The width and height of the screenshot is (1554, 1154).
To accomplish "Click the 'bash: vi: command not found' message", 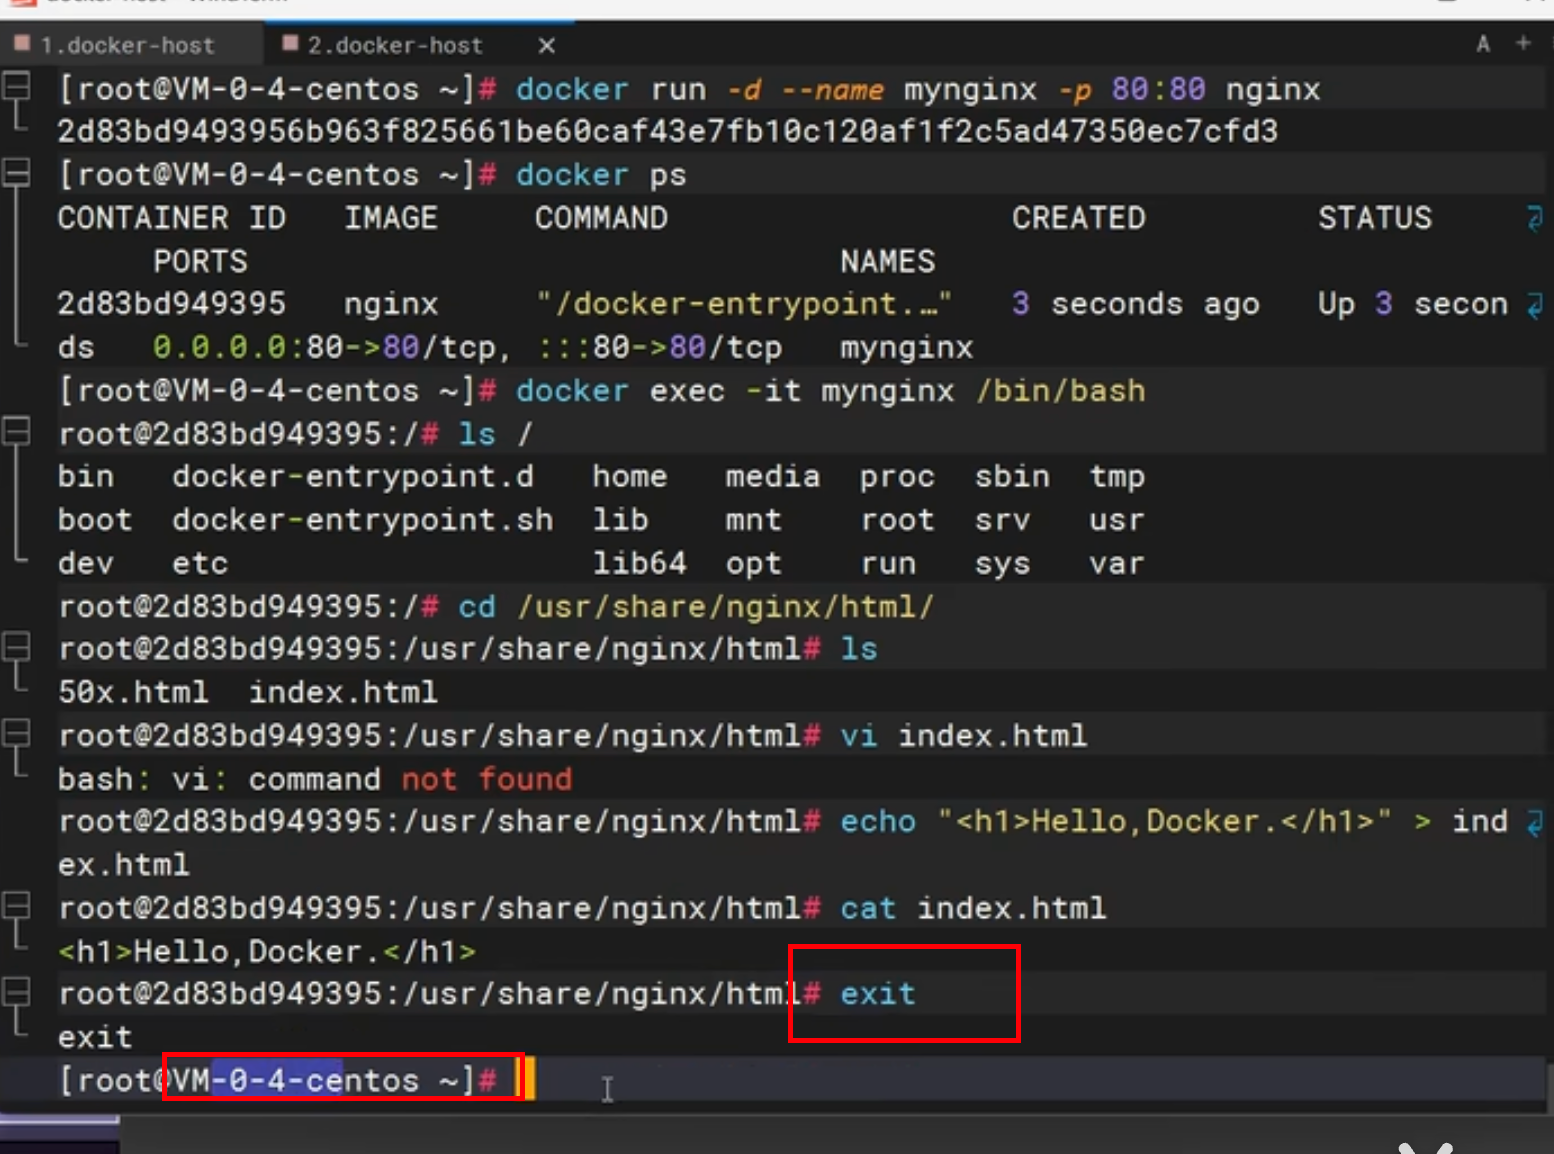I will click(315, 778).
